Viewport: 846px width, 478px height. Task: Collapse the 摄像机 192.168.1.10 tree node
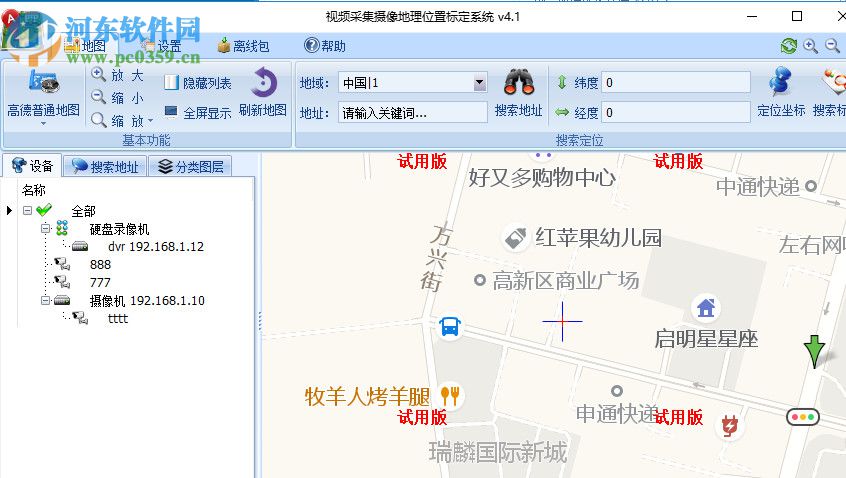click(x=46, y=301)
